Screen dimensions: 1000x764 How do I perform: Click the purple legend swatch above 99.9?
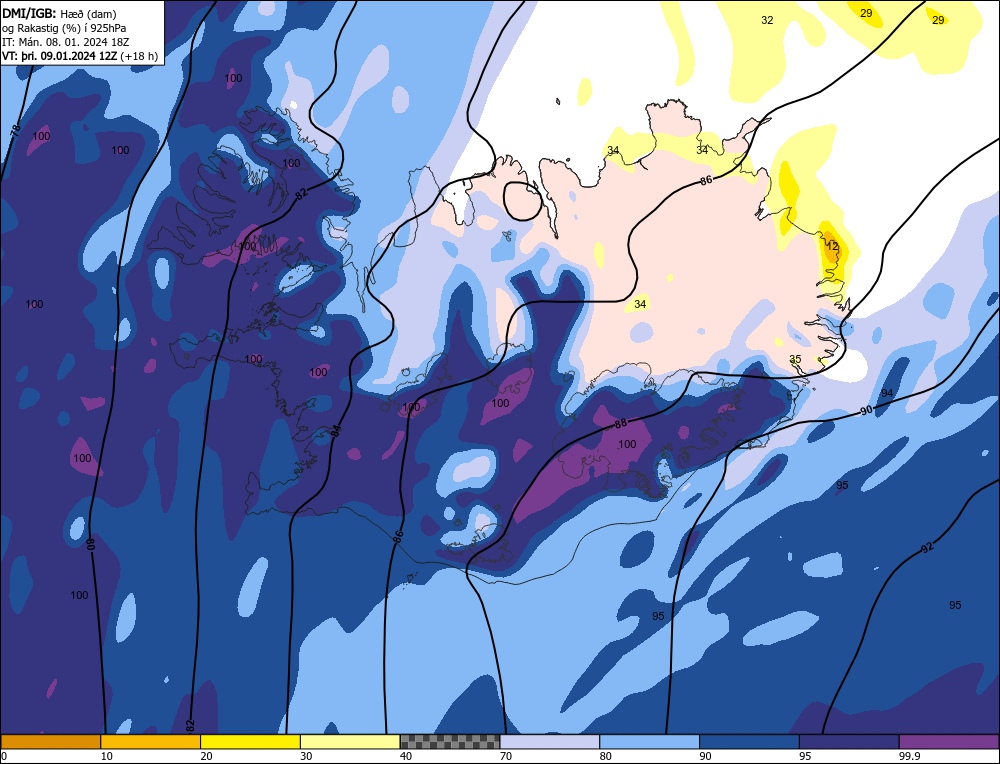click(949, 742)
